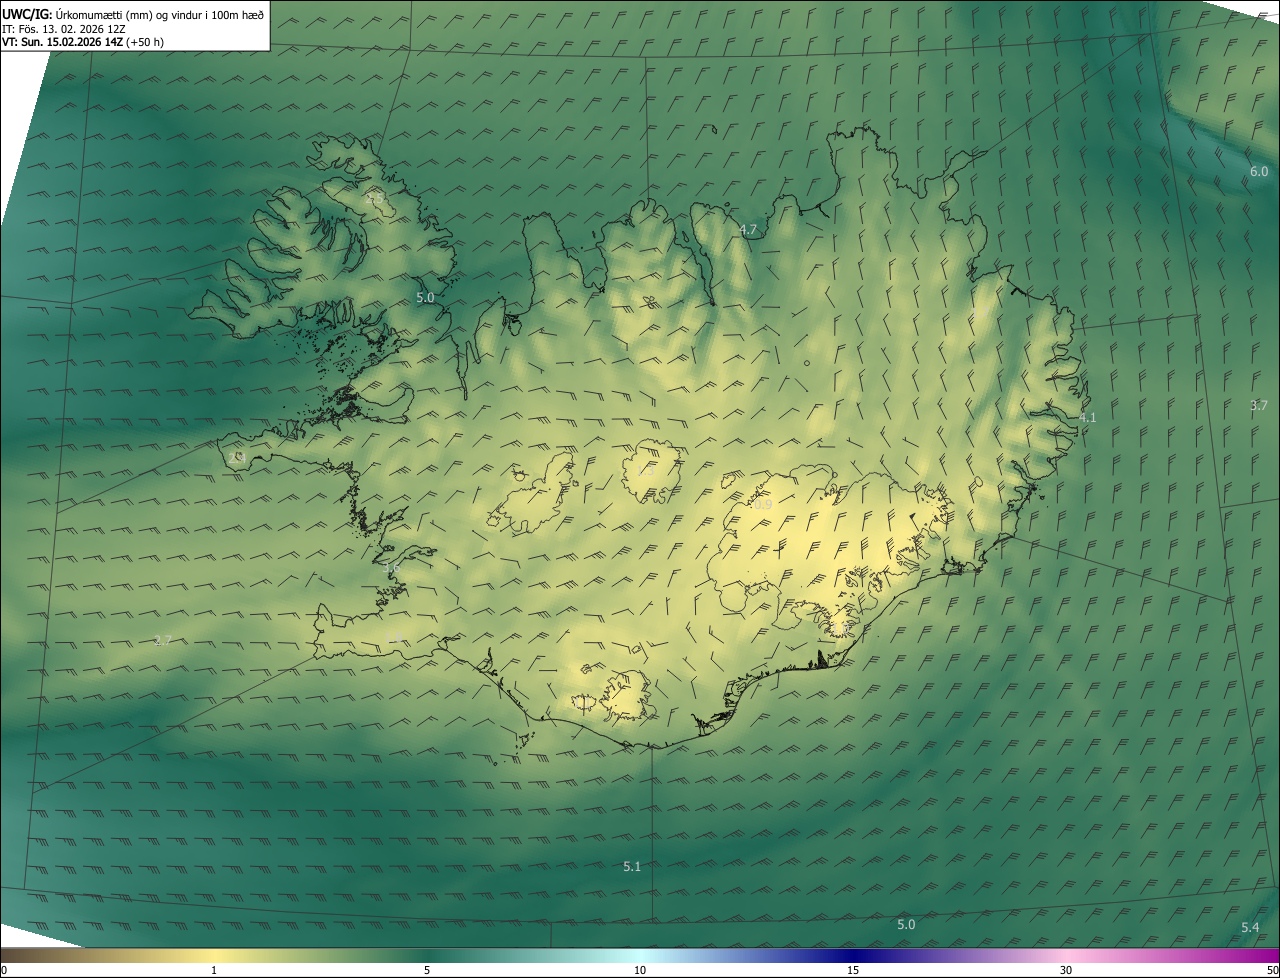
Task: Click the 0.9 value label on Vatnajökull glacier
Action: click(763, 504)
